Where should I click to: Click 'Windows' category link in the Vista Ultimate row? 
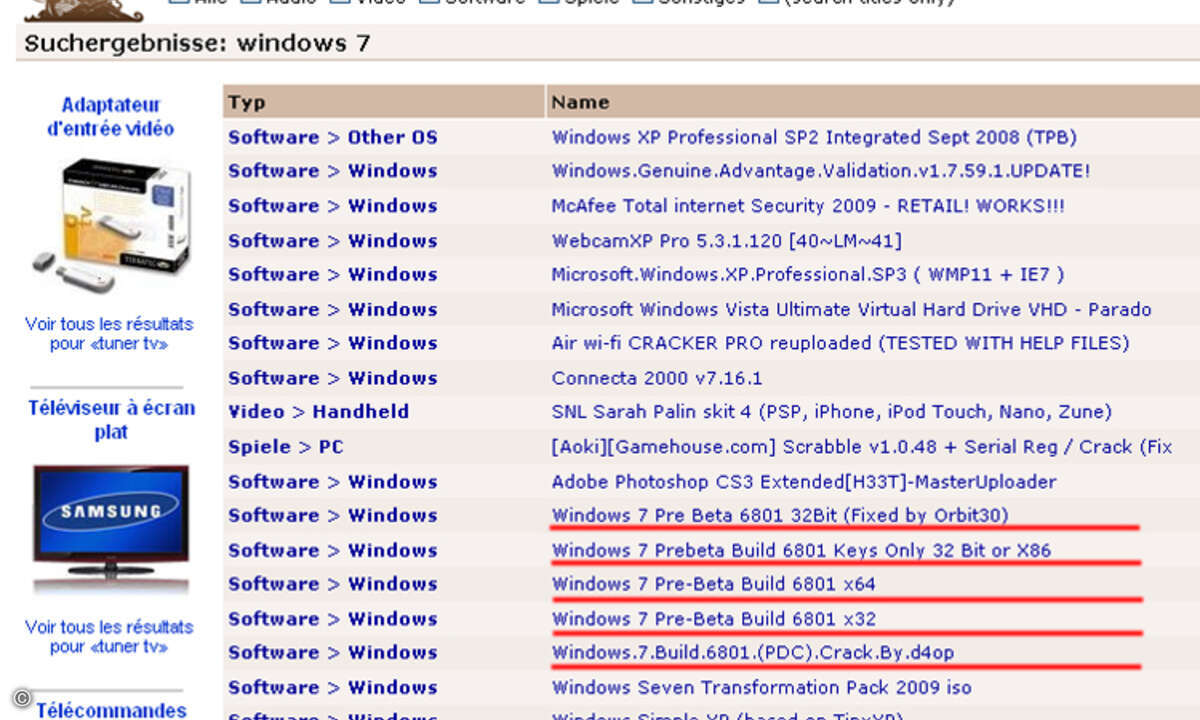(x=392, y=309)
